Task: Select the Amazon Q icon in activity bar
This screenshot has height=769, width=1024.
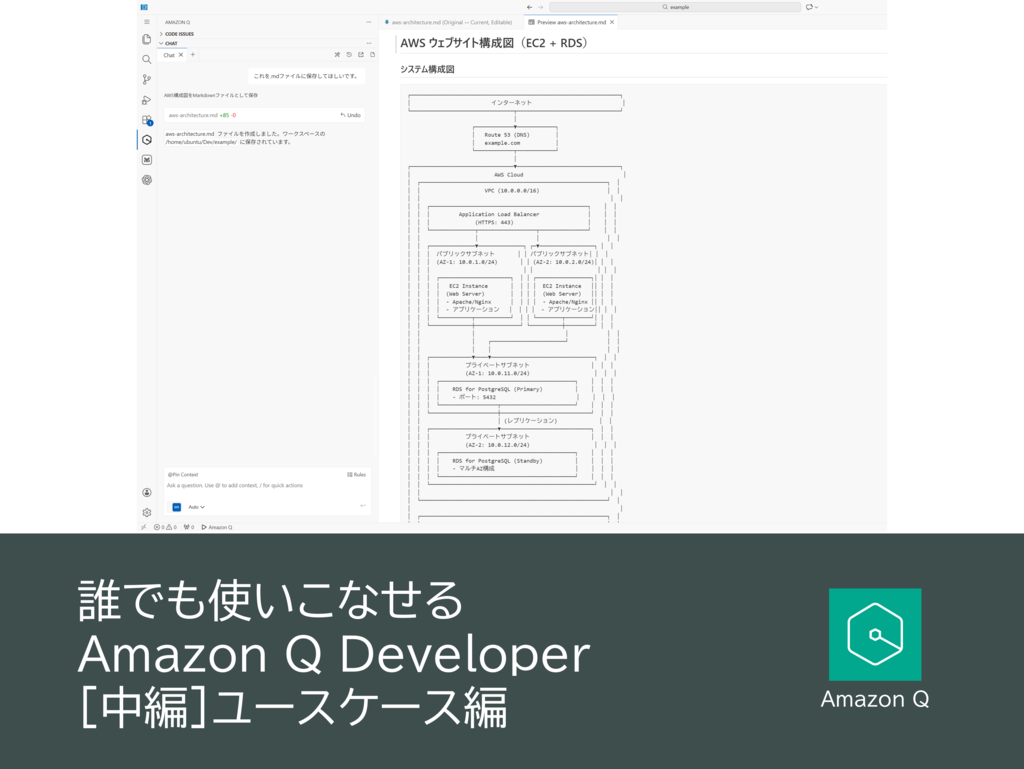Action: [x=147, y=140]
